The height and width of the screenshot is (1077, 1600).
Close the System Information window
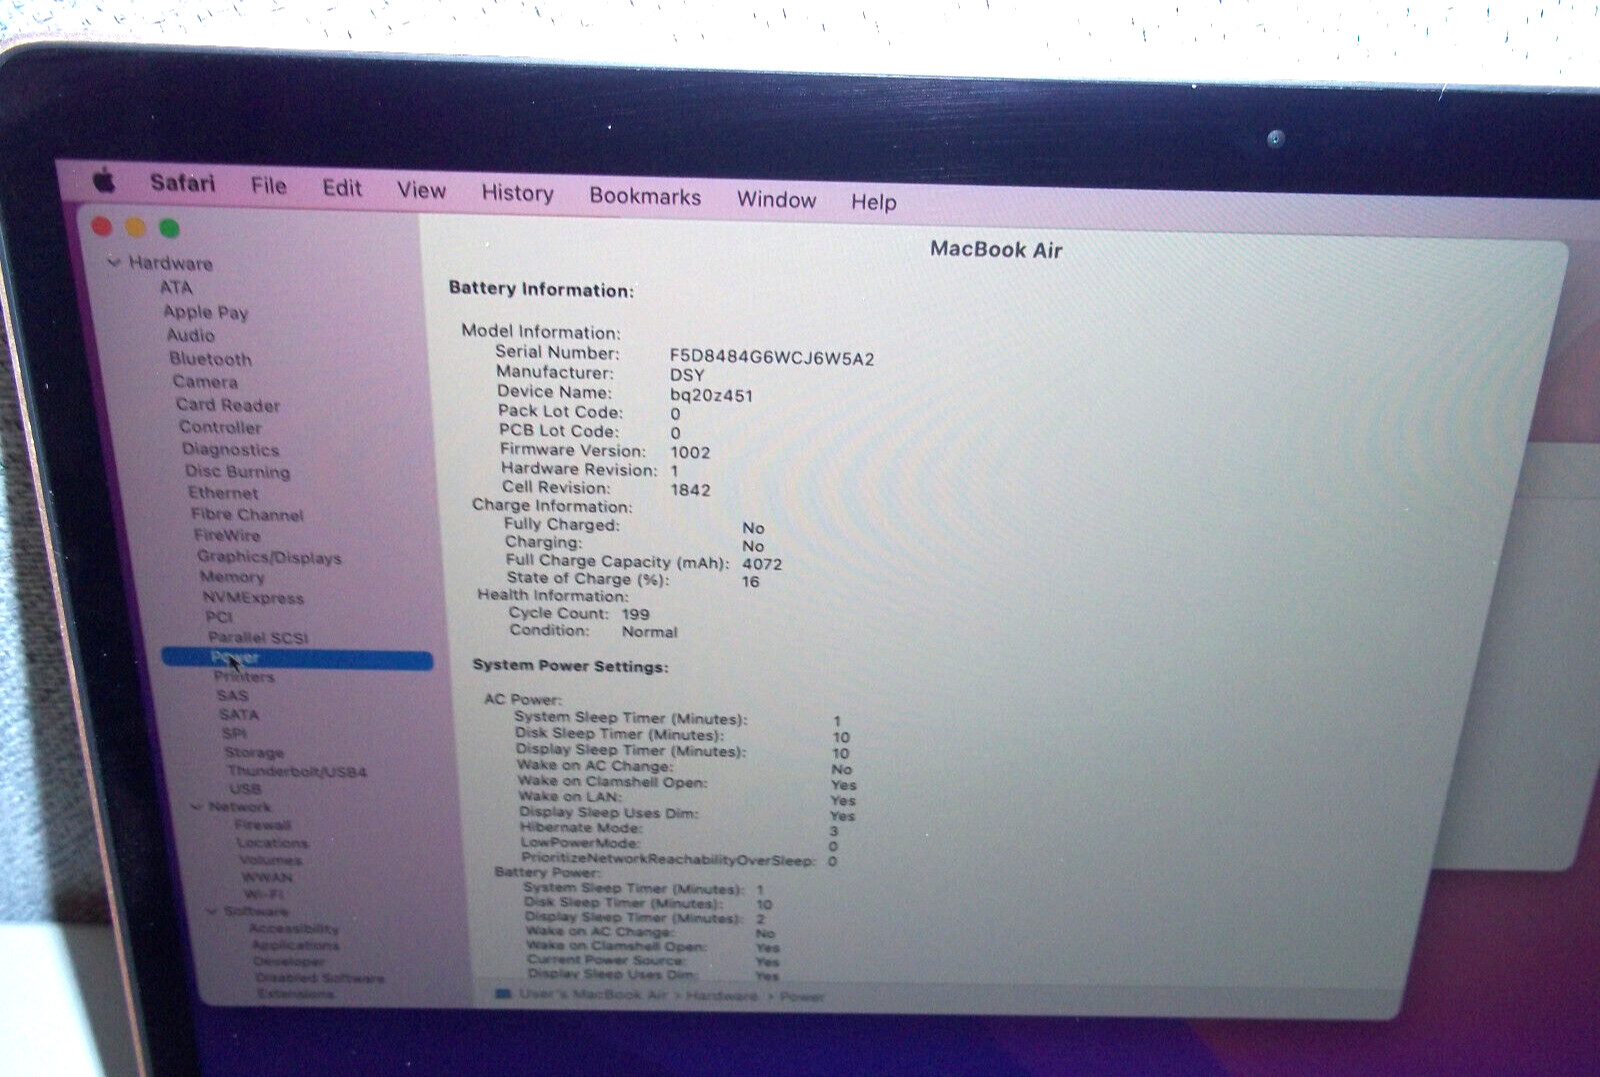(102, 227)
